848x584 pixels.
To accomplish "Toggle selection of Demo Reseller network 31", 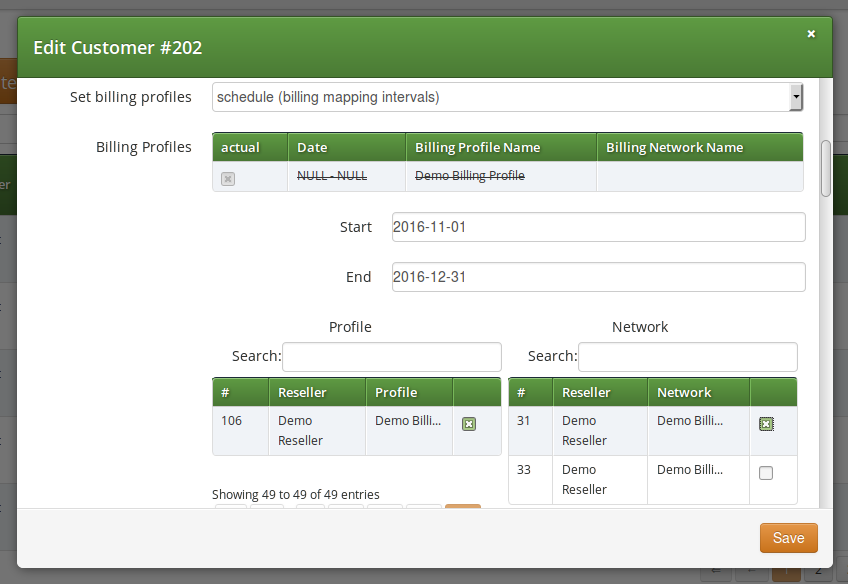I will (766, 423).
